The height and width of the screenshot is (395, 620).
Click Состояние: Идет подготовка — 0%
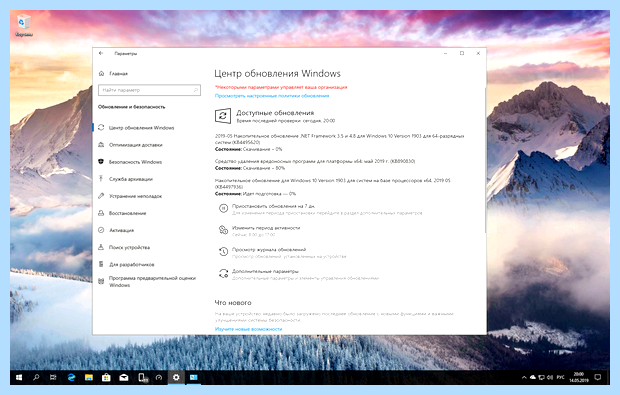[x=255, y=194]
